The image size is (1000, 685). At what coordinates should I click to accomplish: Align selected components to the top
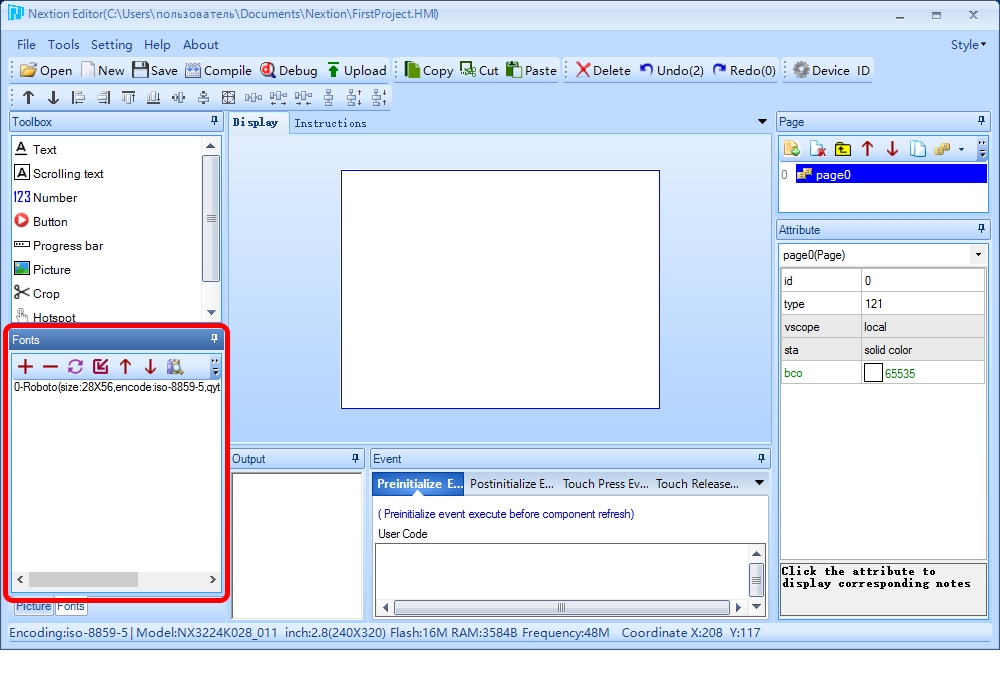tap(128, 98)
